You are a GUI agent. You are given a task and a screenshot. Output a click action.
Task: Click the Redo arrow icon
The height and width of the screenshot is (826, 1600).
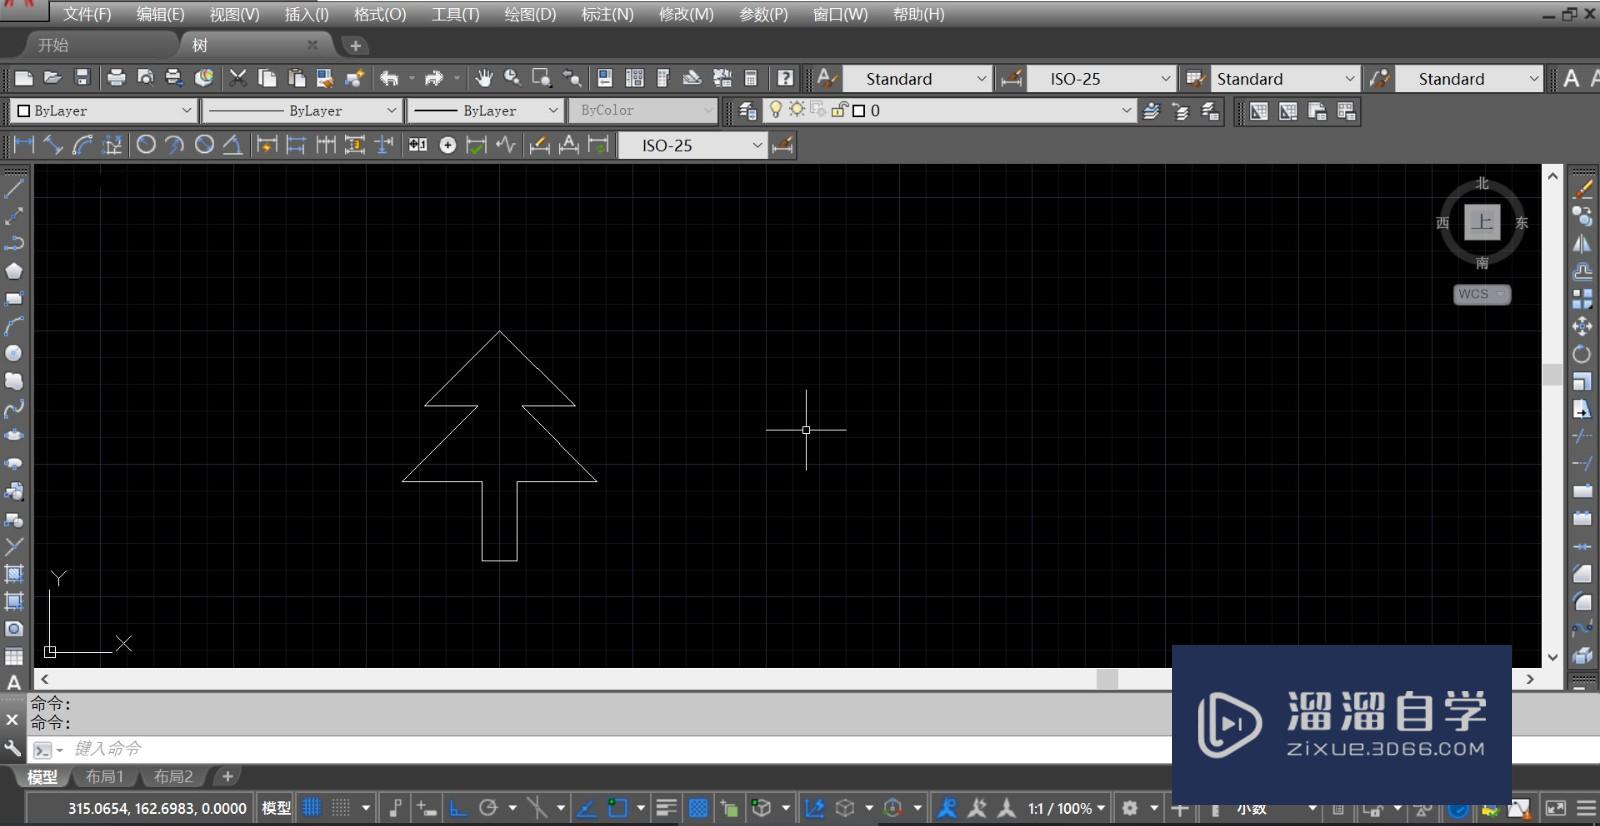[434, 78]
